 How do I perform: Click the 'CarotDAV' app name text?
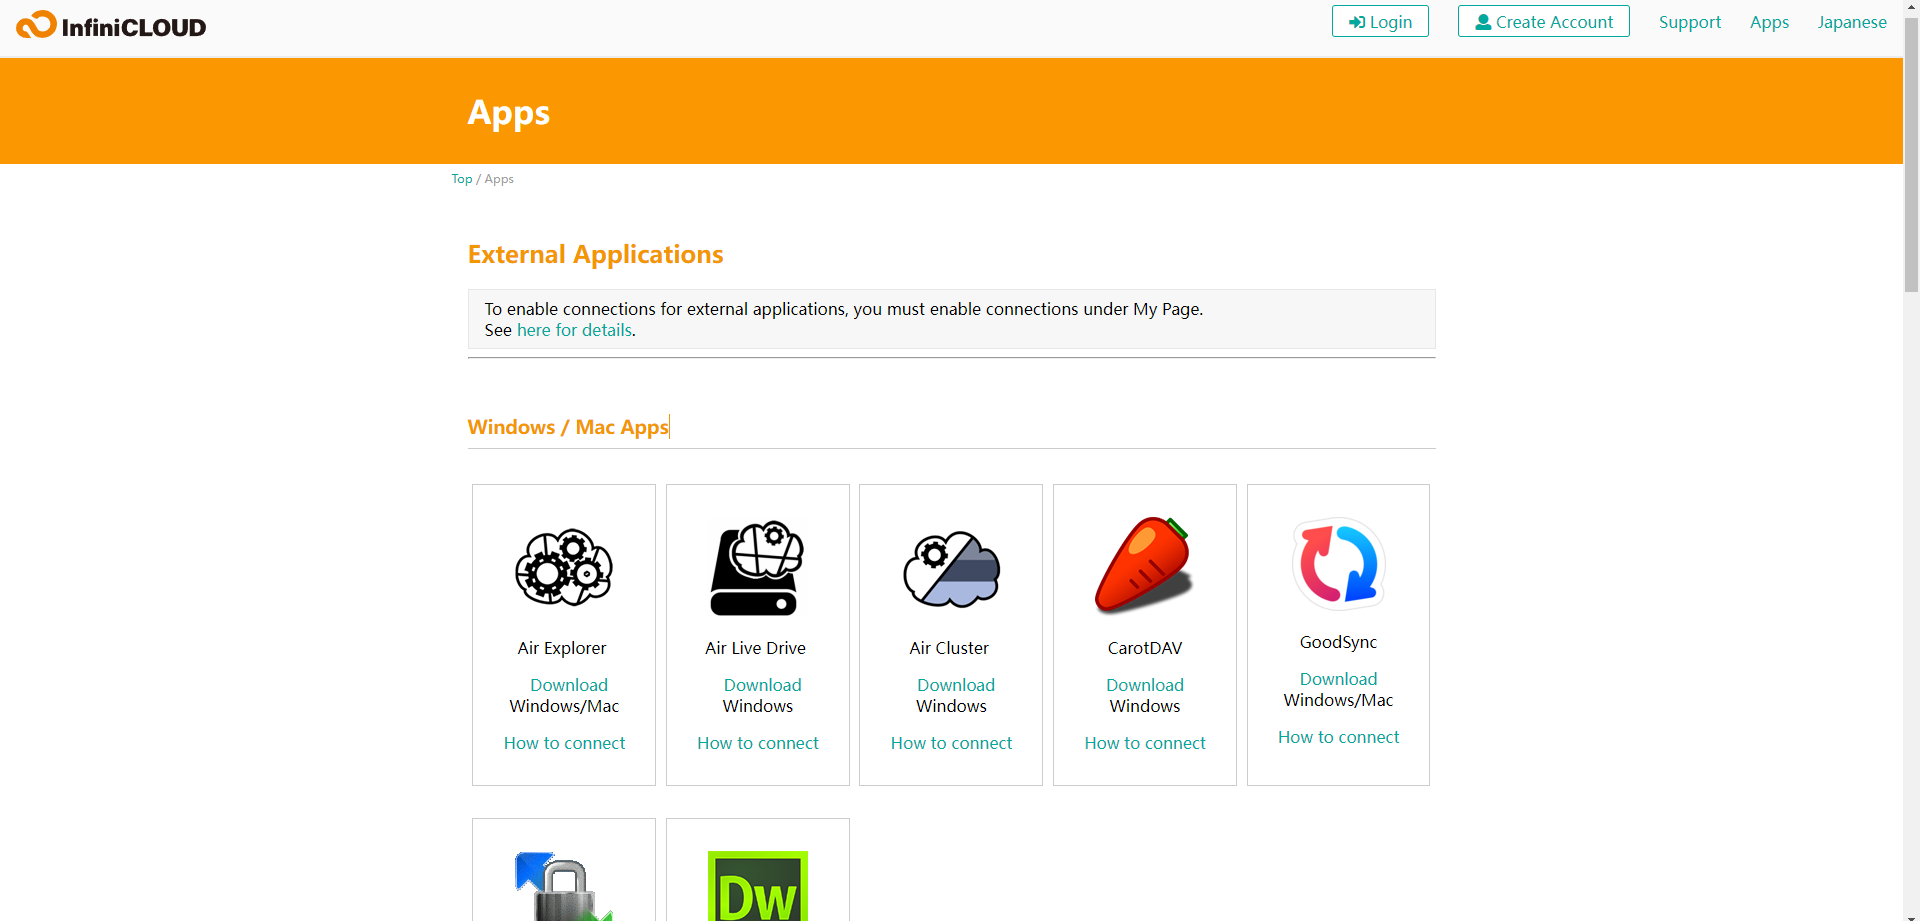[1145, 648]
